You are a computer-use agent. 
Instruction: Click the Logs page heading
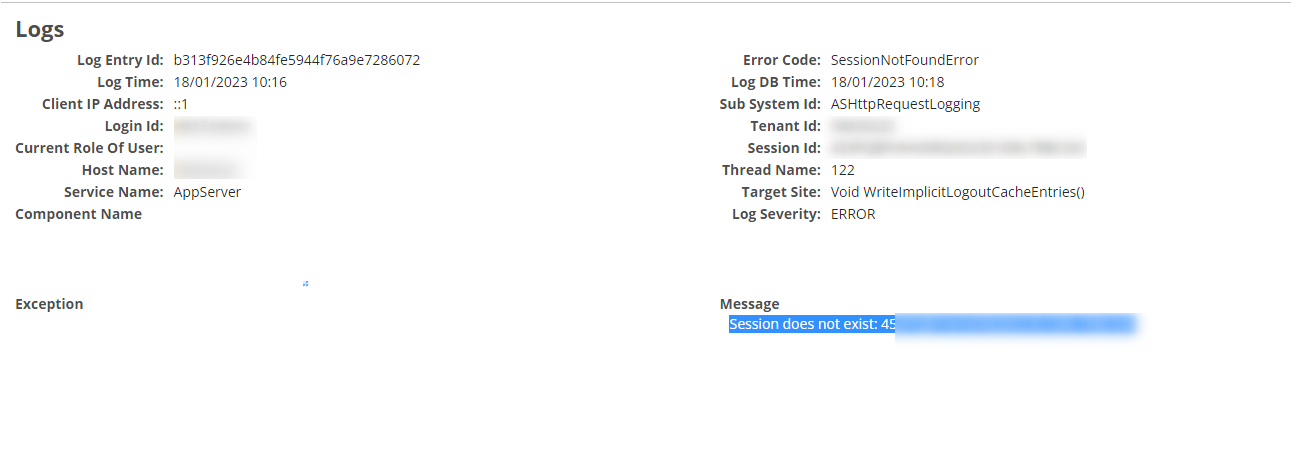click(40, 29)
